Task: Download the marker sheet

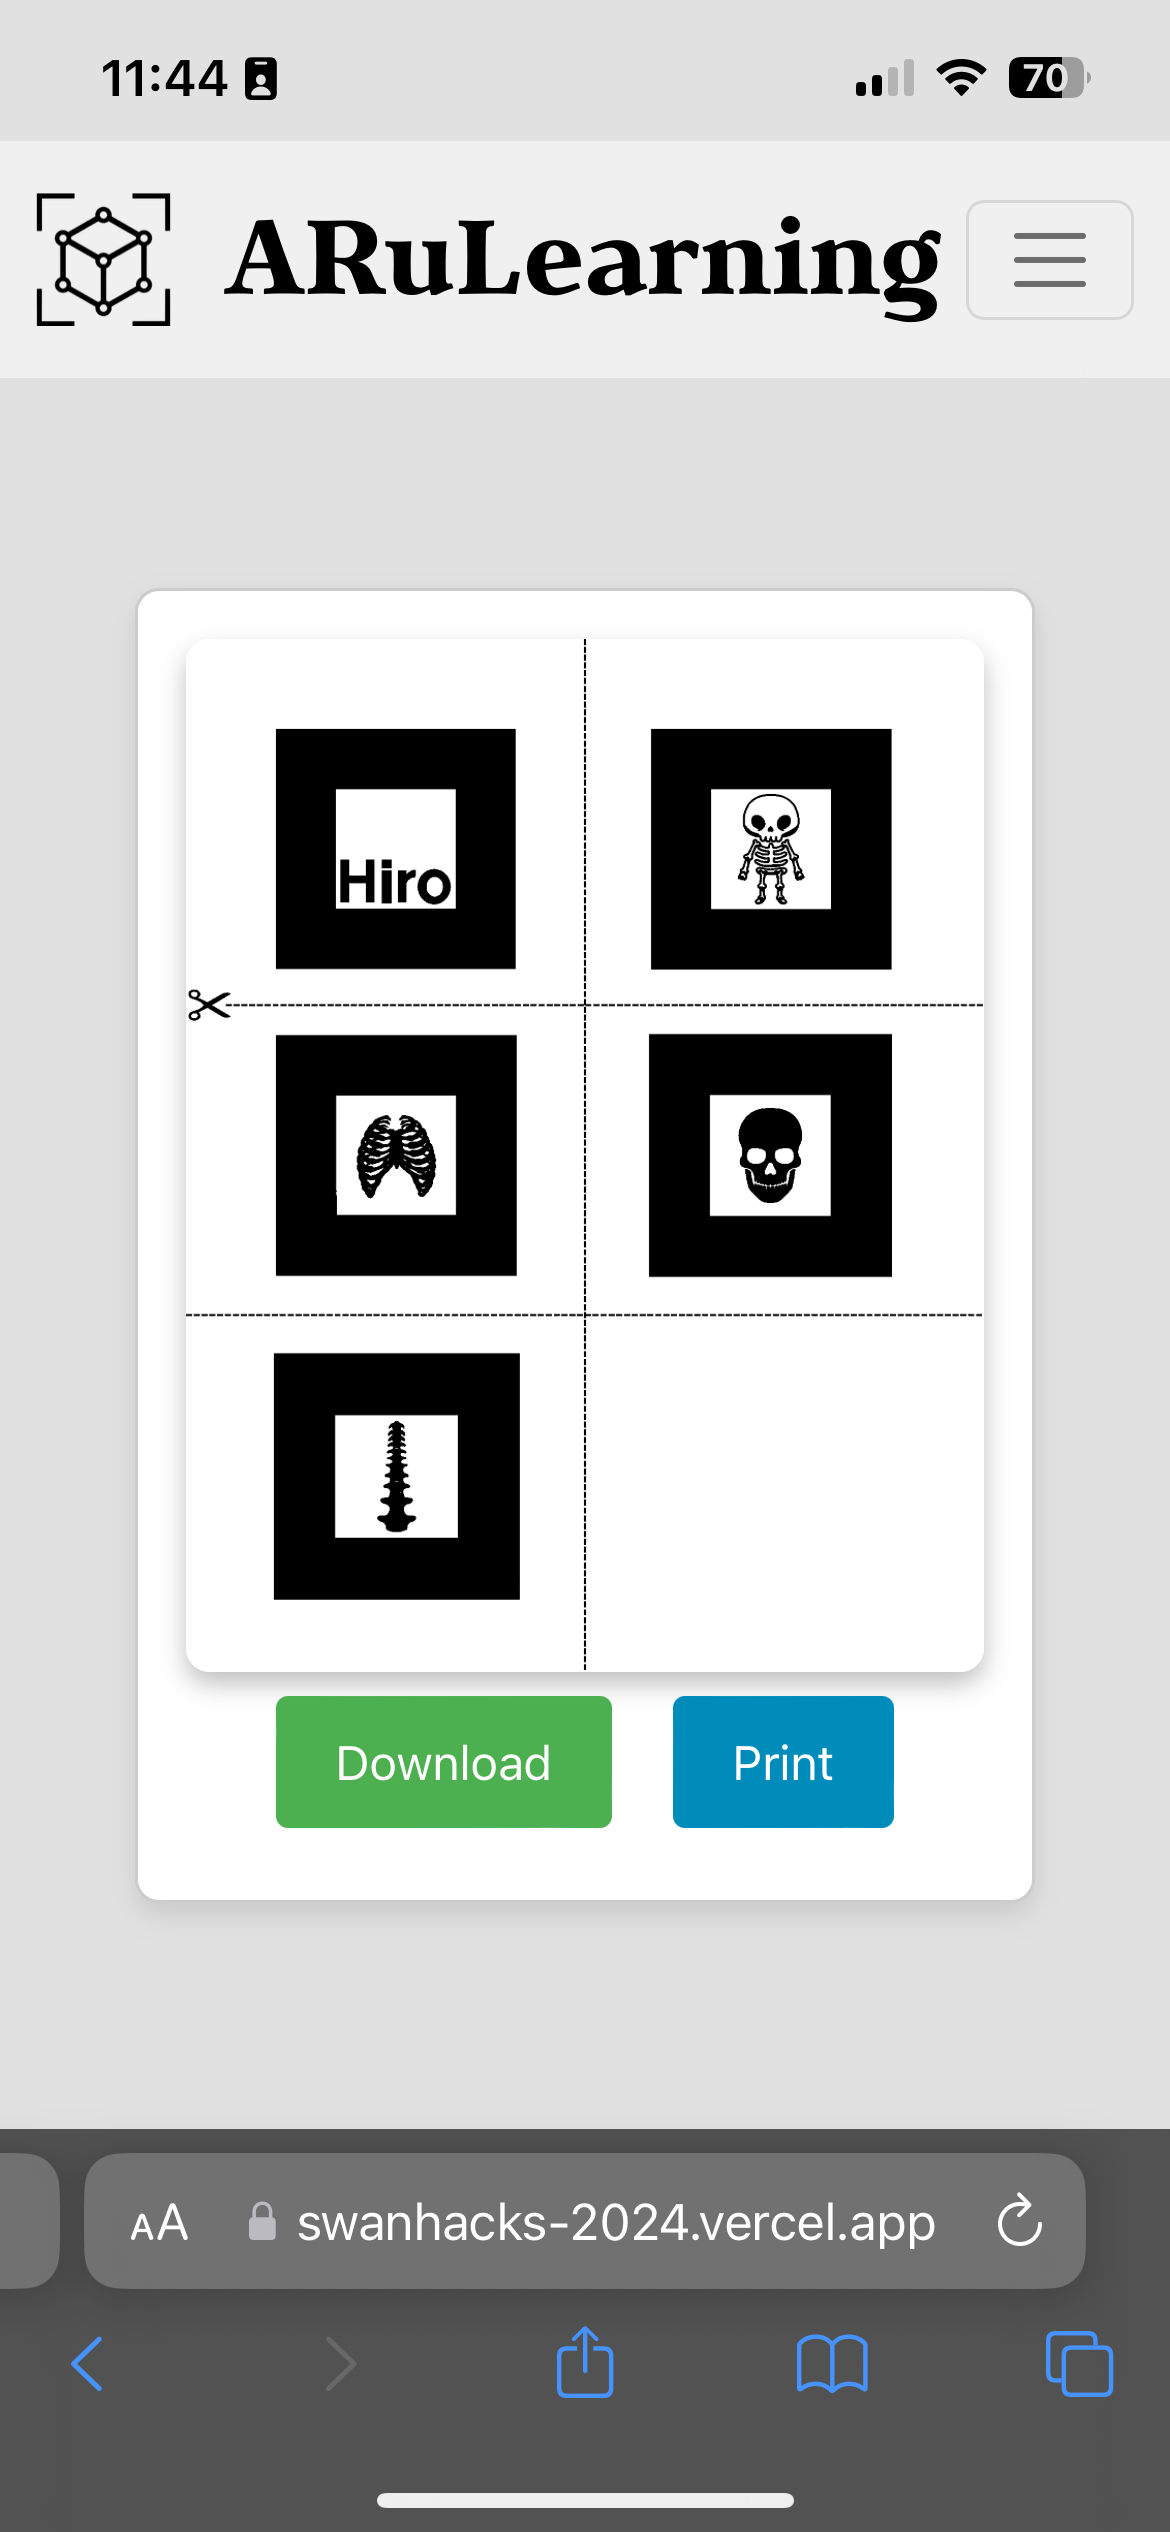Action: (x=444, y=1762)
